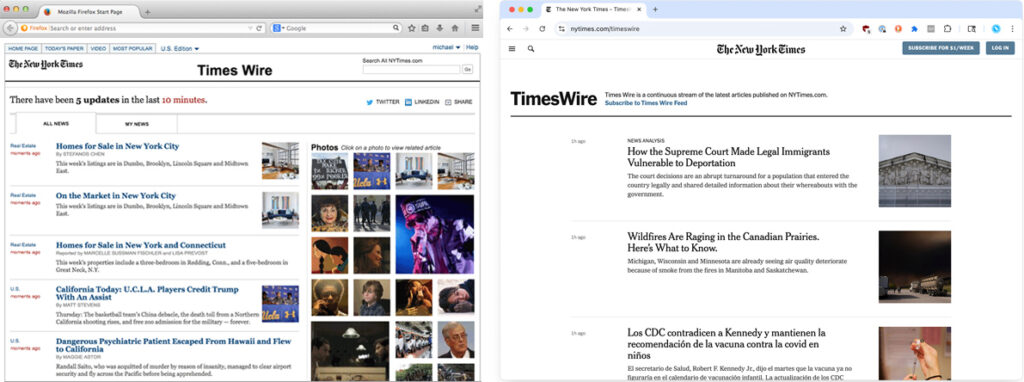Screen dimensions: 1024x382
Task: Click Firefox home icon
Action: point(455,28)
